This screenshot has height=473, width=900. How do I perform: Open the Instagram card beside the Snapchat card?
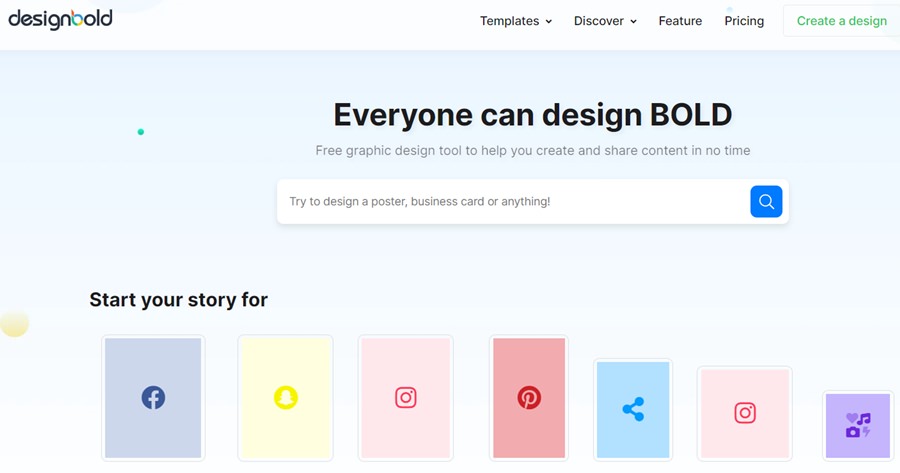pos(406,398)
